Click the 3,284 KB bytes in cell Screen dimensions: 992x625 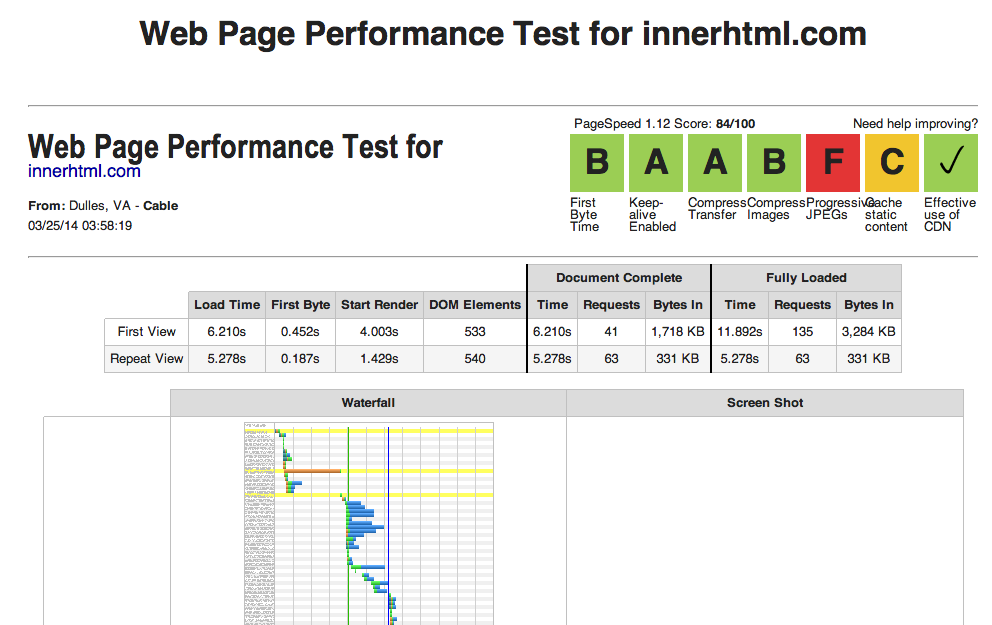click(869, 331)
